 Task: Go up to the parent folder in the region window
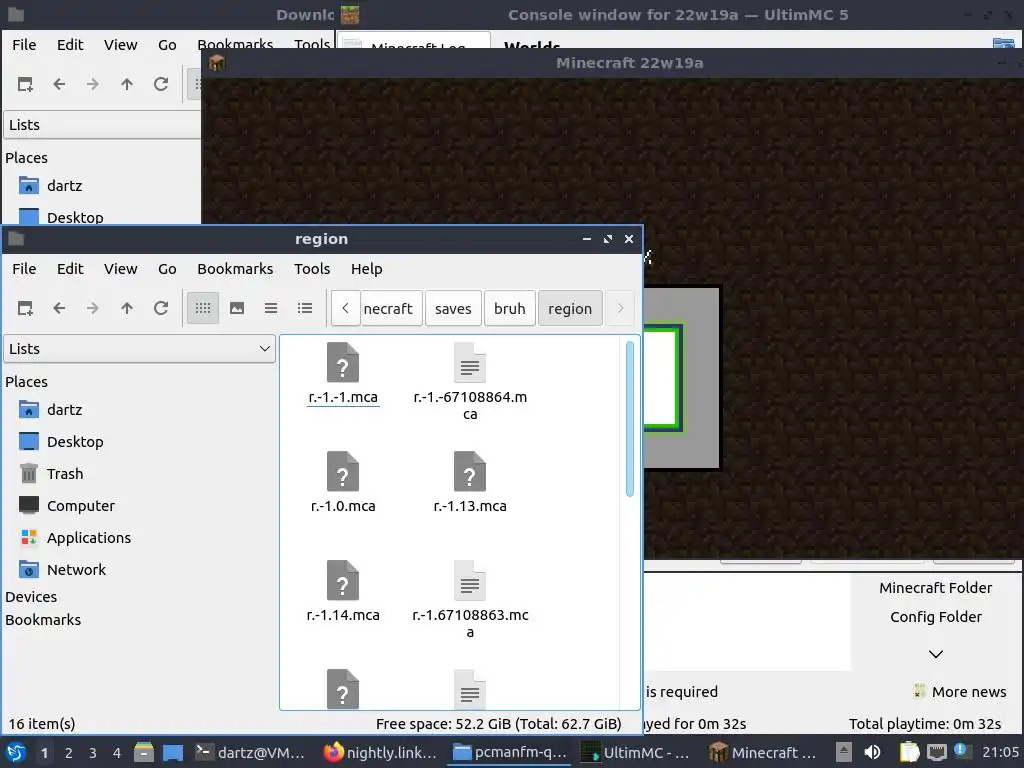tap(127, 308)
